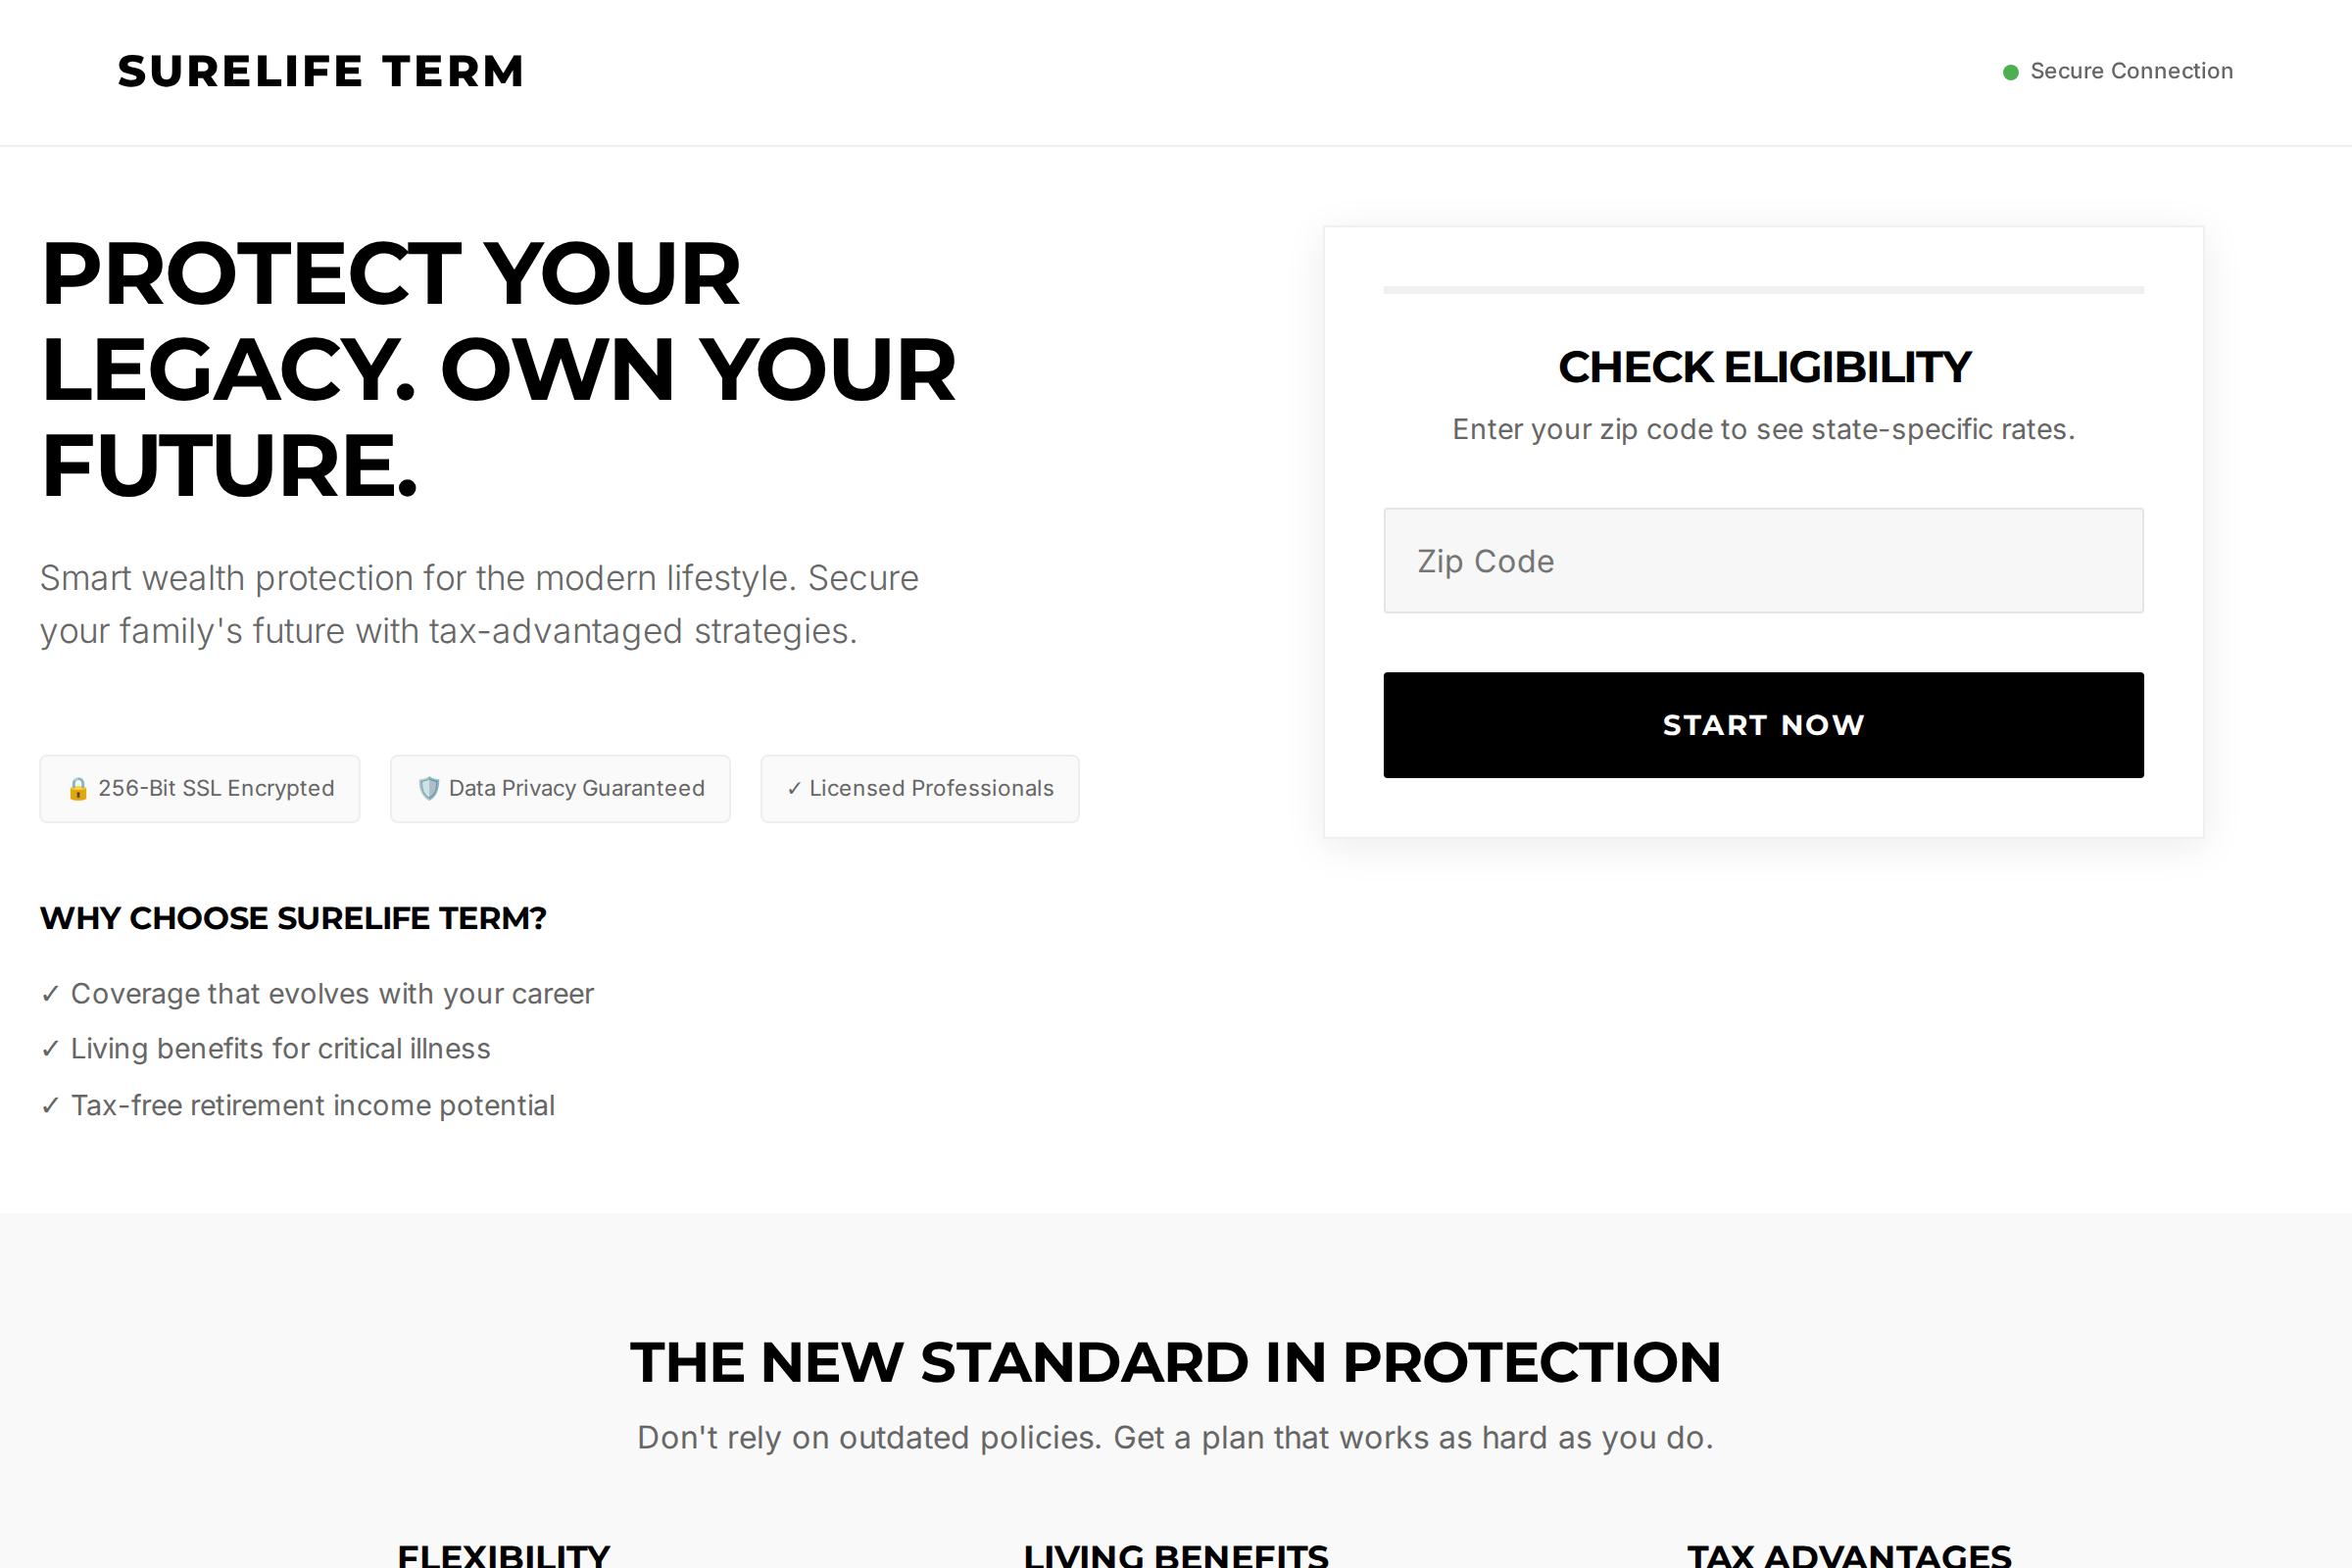Toggle the 256-Bit SSL Encrypted badge

[x=199, y=788]
